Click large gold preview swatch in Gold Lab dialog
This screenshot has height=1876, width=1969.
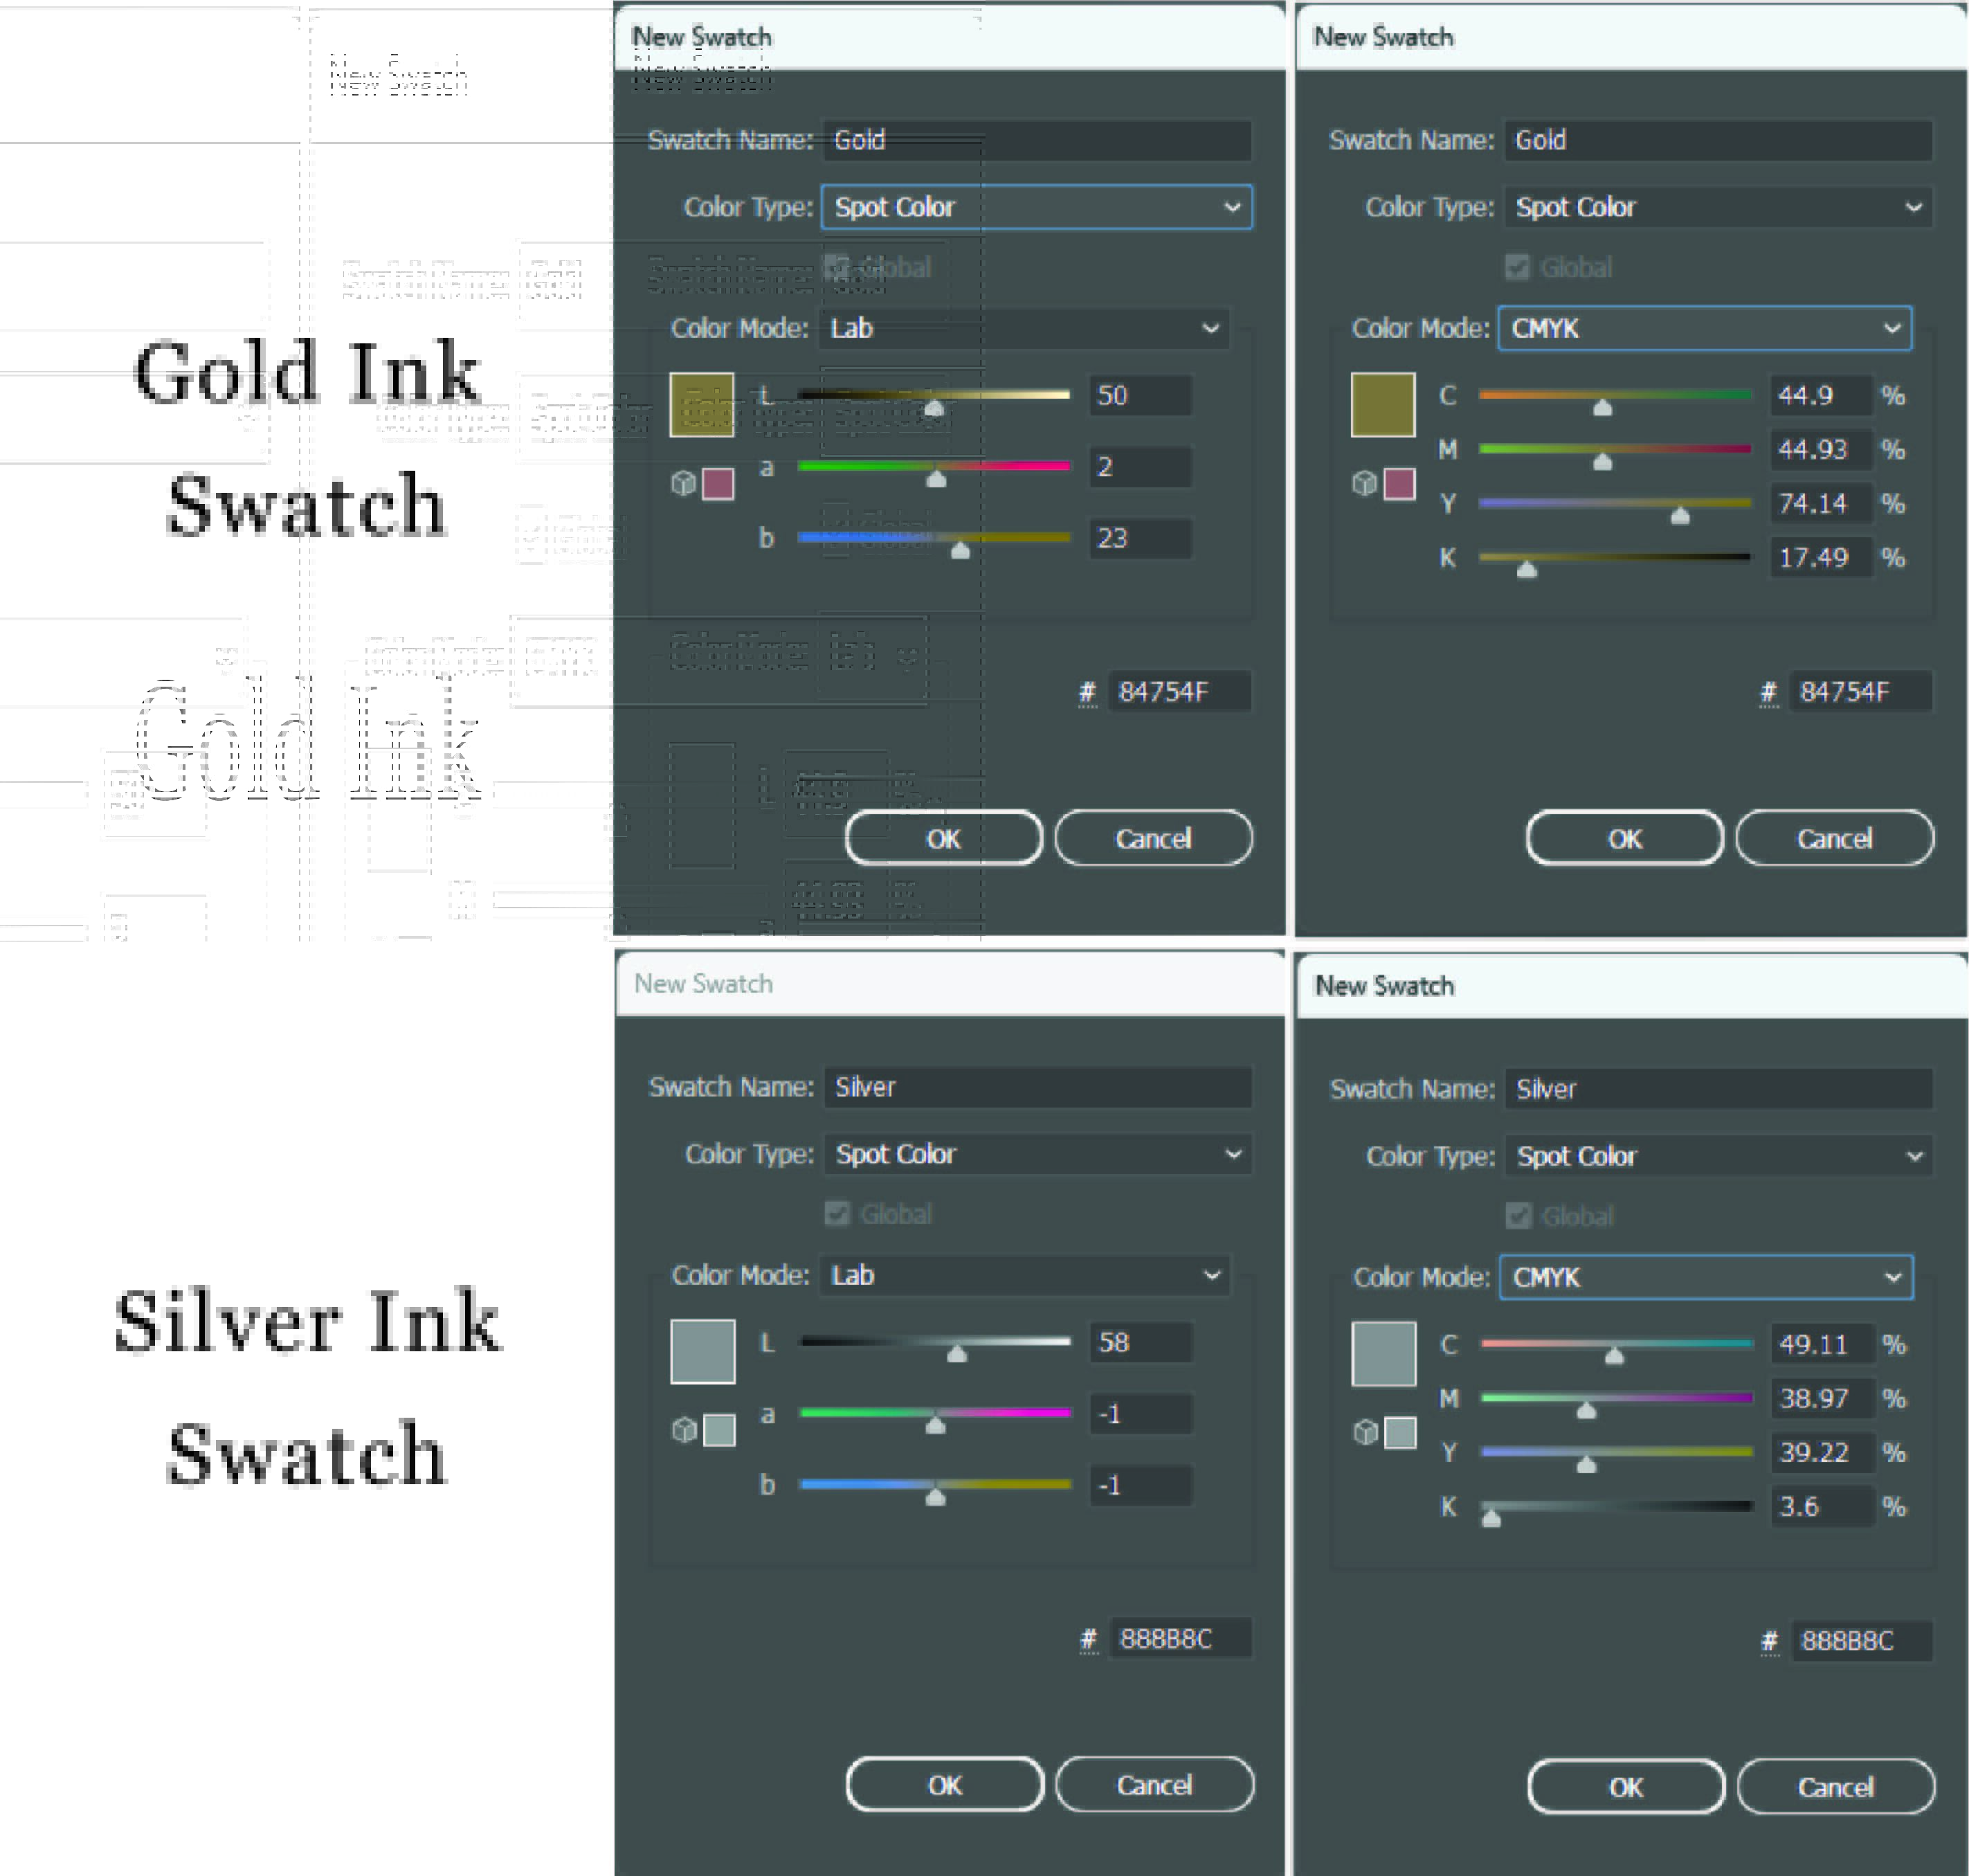(x=702, y=405)
